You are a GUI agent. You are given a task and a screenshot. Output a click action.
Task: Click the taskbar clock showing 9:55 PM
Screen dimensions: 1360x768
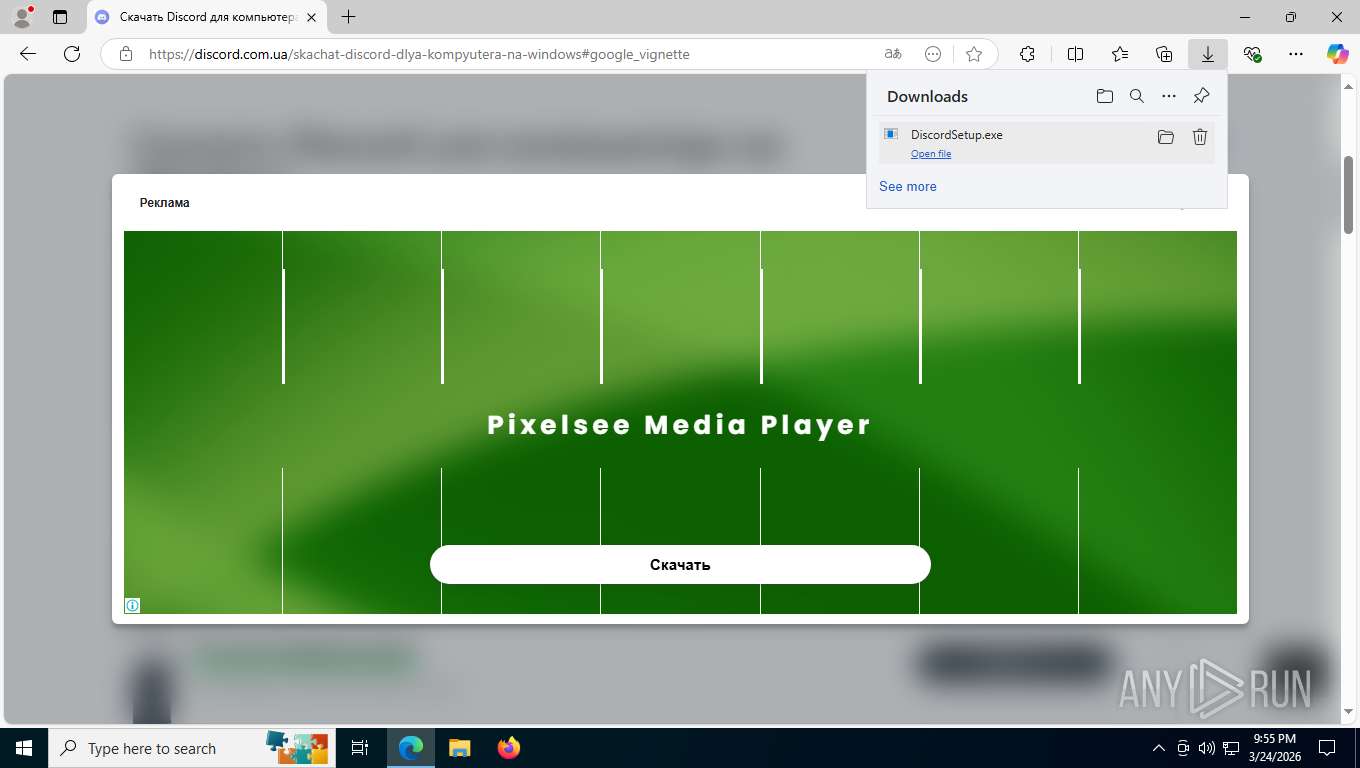tap(1274, 748)
